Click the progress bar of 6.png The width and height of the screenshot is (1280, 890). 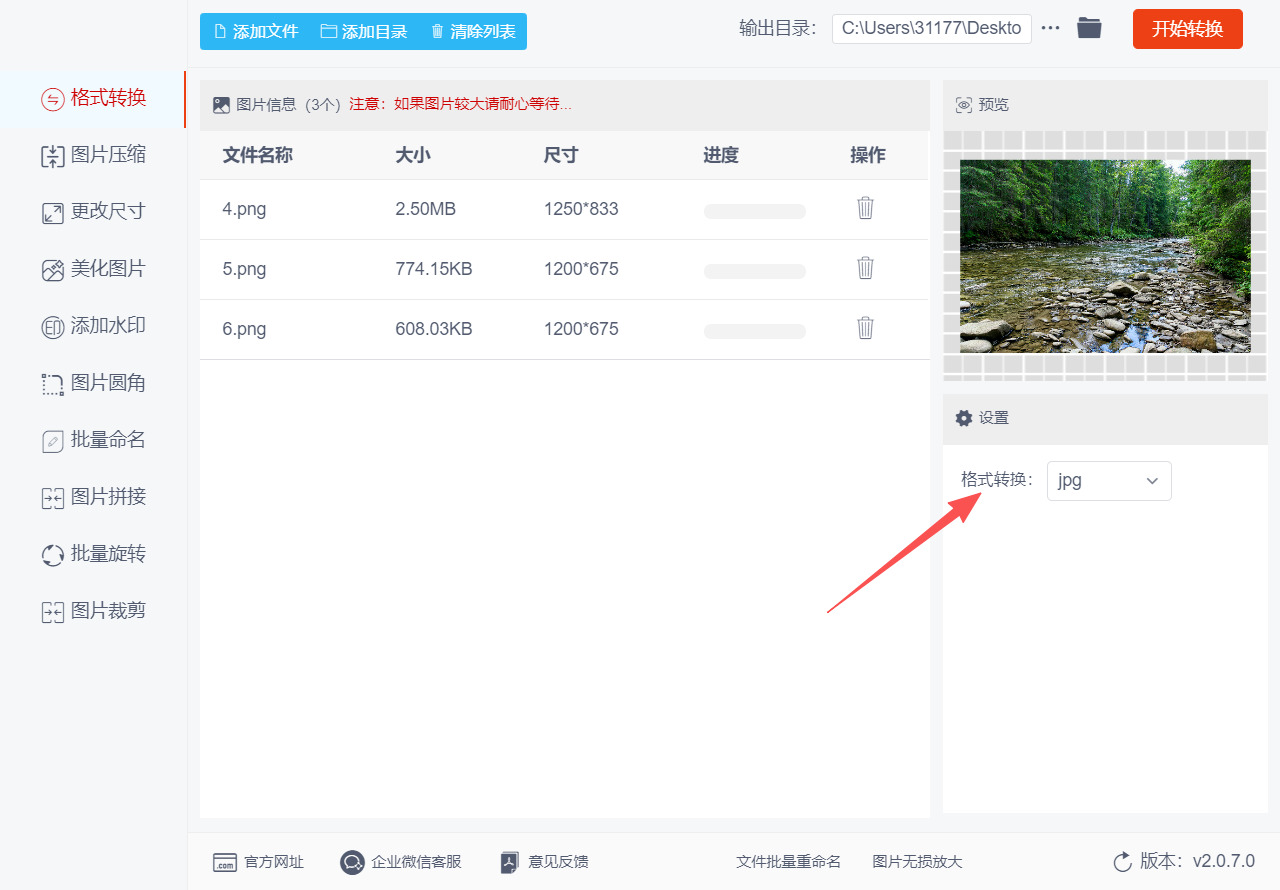click(x=755, y=331)
